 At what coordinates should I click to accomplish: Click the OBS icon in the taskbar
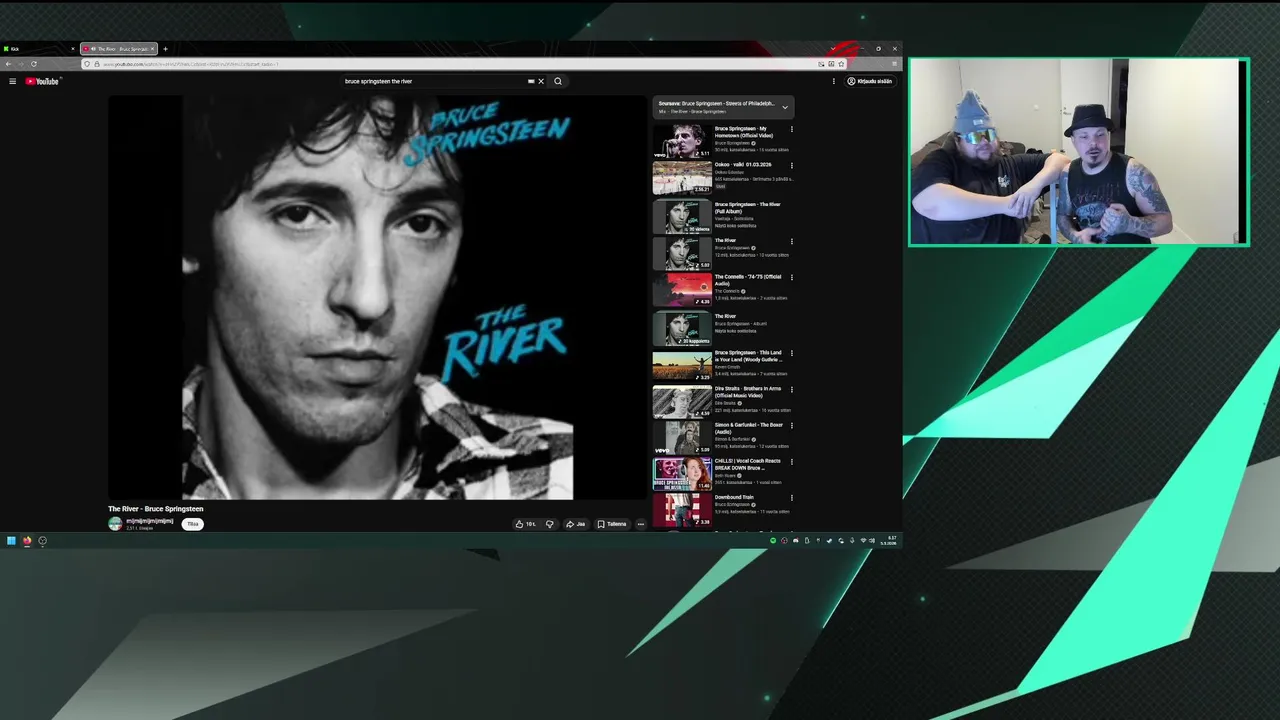pos(42,541)
